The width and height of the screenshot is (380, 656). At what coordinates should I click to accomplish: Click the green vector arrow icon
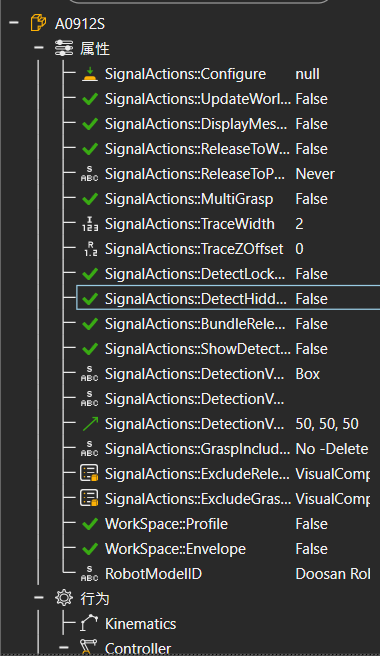(90, 424)
